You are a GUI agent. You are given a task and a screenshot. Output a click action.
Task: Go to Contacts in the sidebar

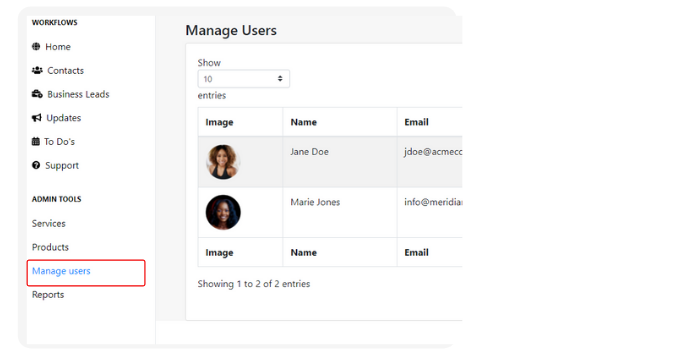tap(65, 71)
